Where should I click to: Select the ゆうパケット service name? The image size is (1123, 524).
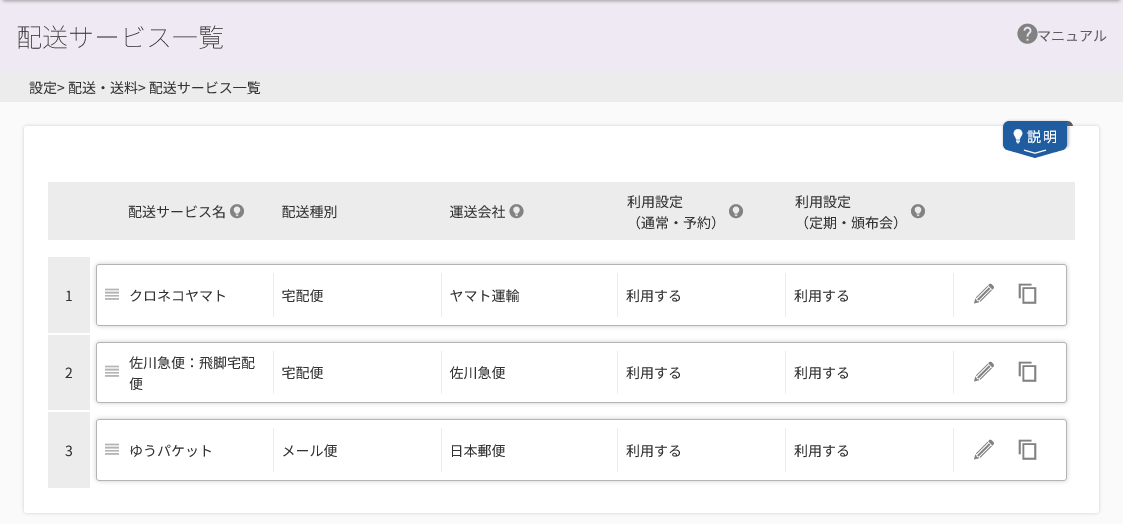coord(170,450)
